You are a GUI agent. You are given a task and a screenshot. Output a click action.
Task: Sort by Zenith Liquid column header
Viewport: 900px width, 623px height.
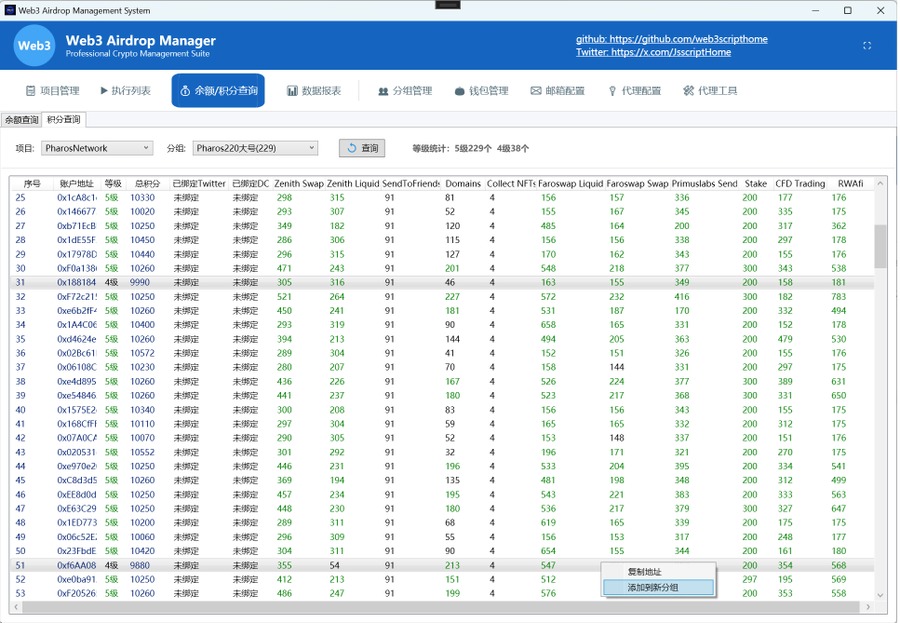[x=353, y=184]
